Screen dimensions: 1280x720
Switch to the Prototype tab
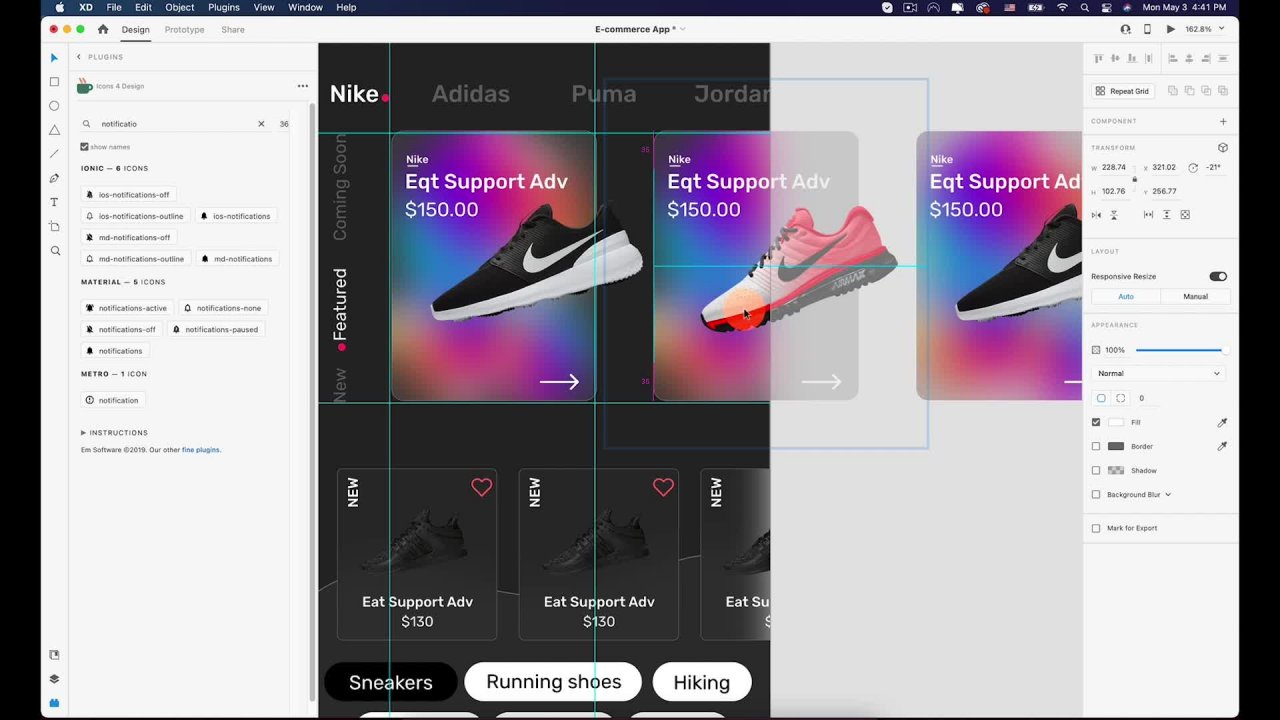(x=184, y=29)
